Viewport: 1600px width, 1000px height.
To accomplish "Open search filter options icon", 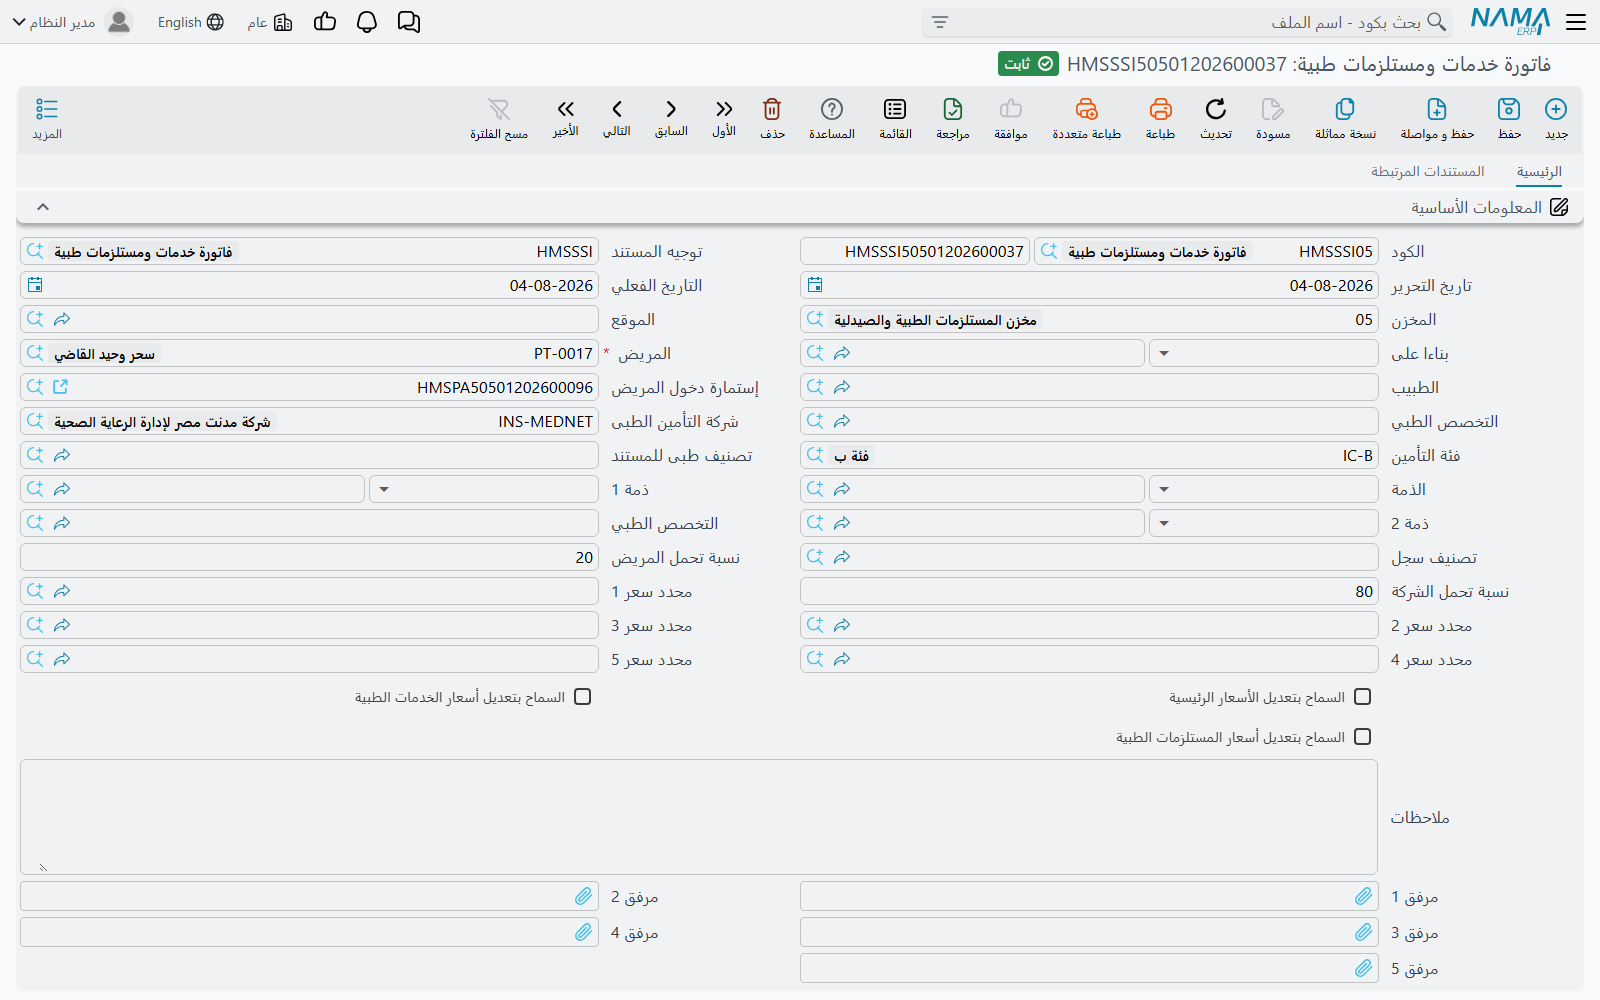I will [x=940, y=22].
